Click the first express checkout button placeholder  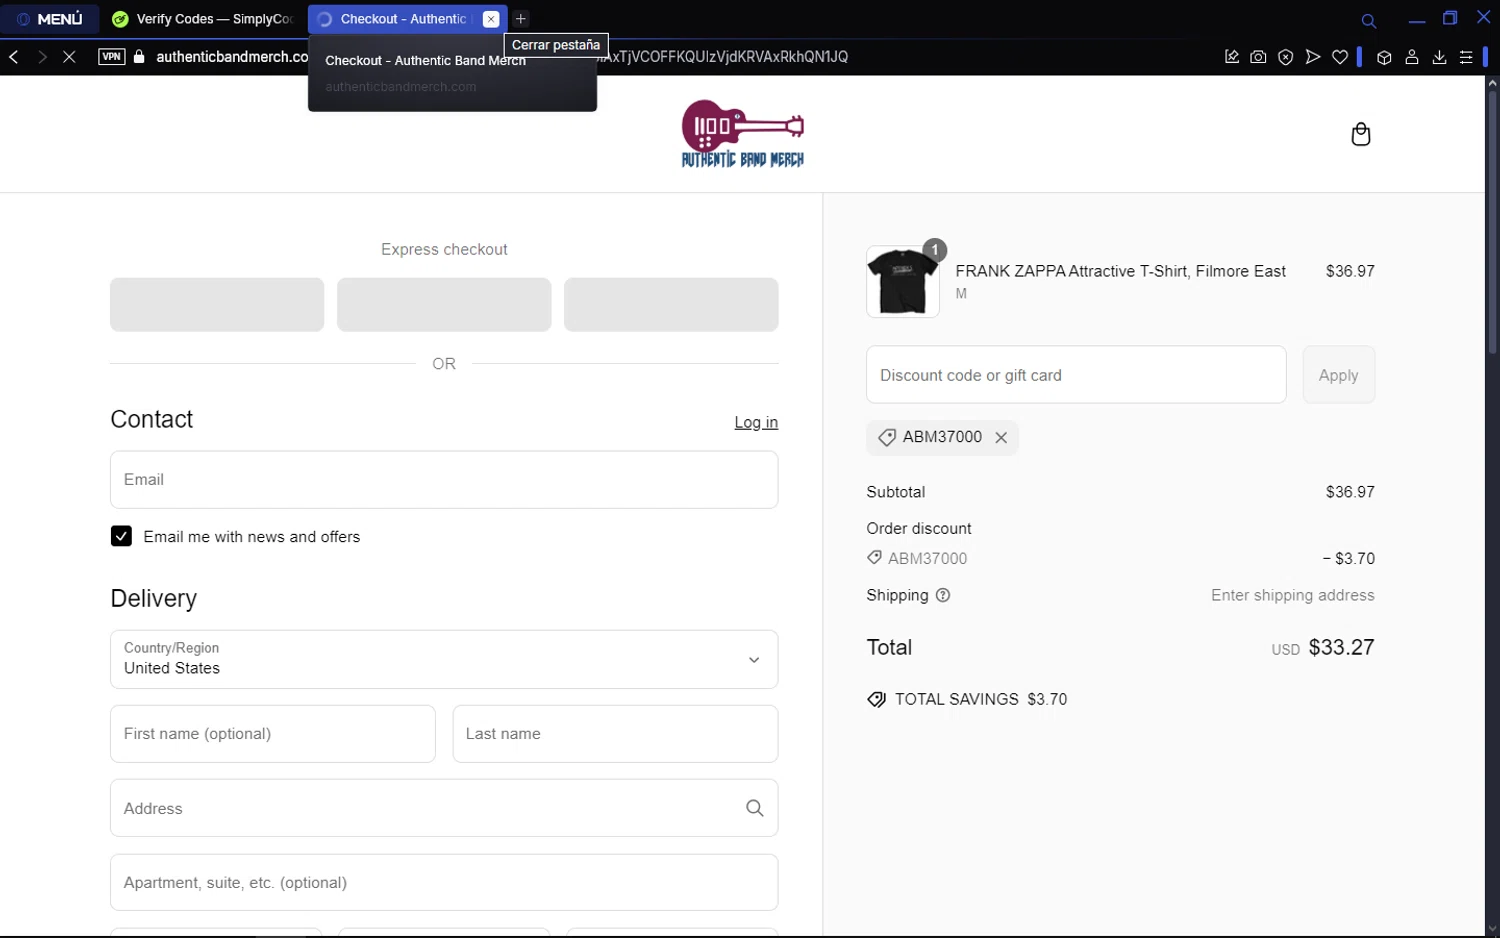(217, 304)
